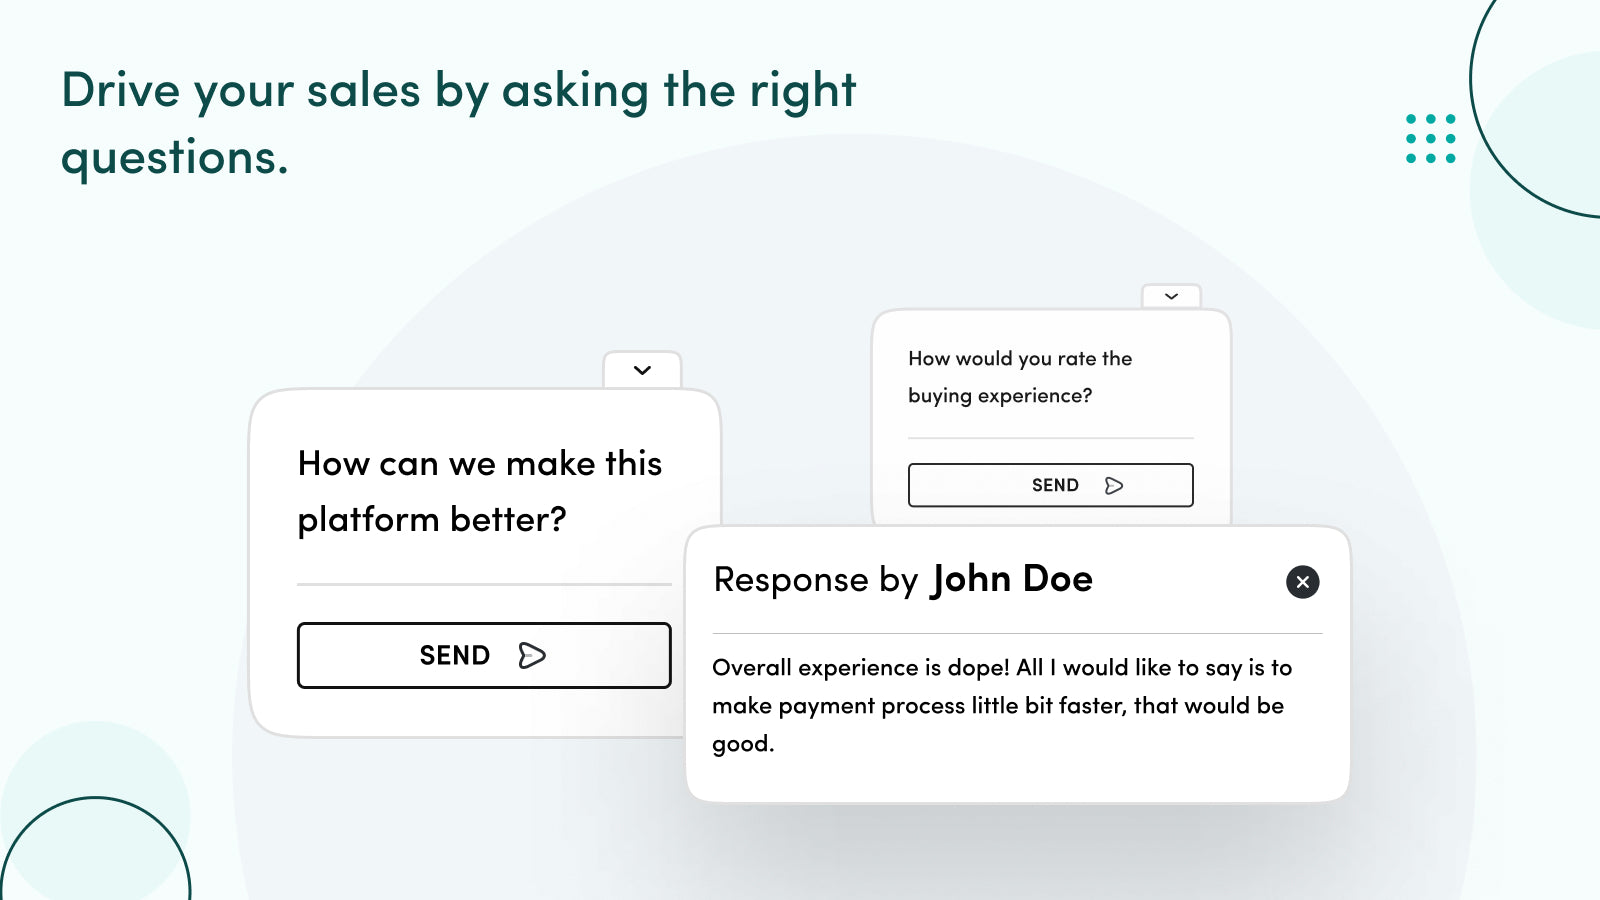The image size is (1600, 900).
Task: Click the send arrow icon on the large card
Action: [532, 655]
